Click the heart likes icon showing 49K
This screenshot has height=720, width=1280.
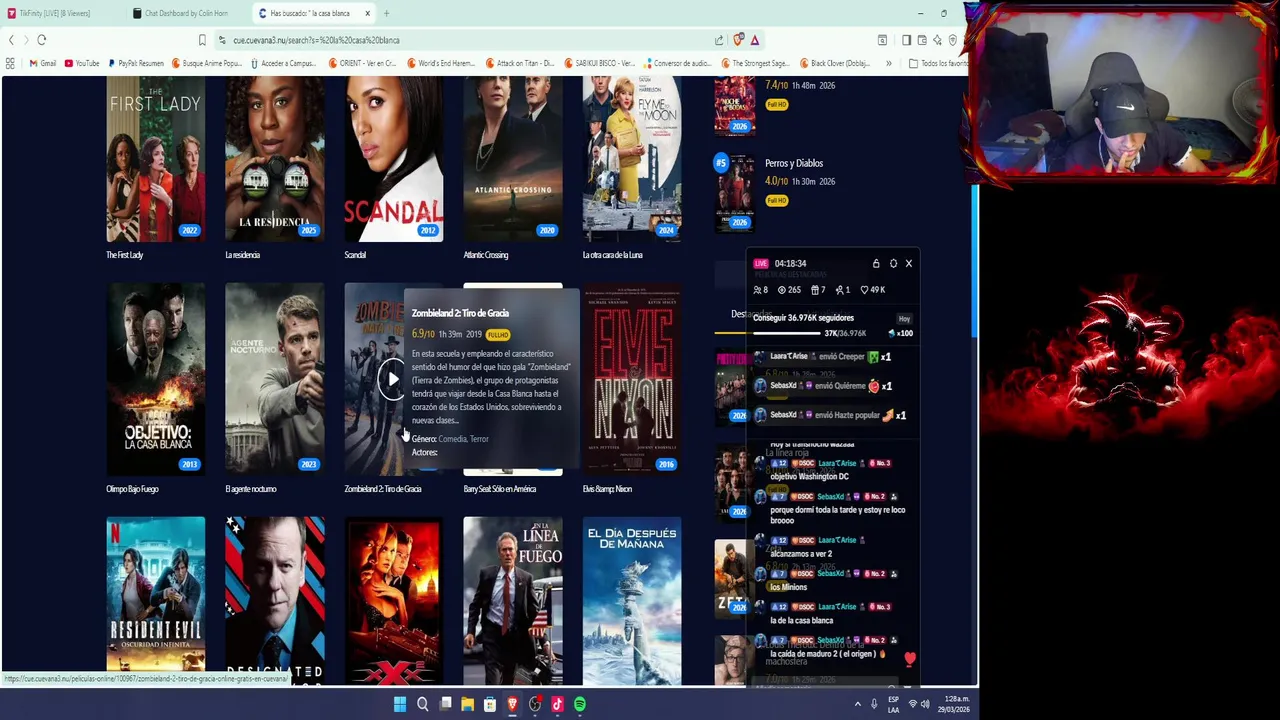click(x=865, y=290)
